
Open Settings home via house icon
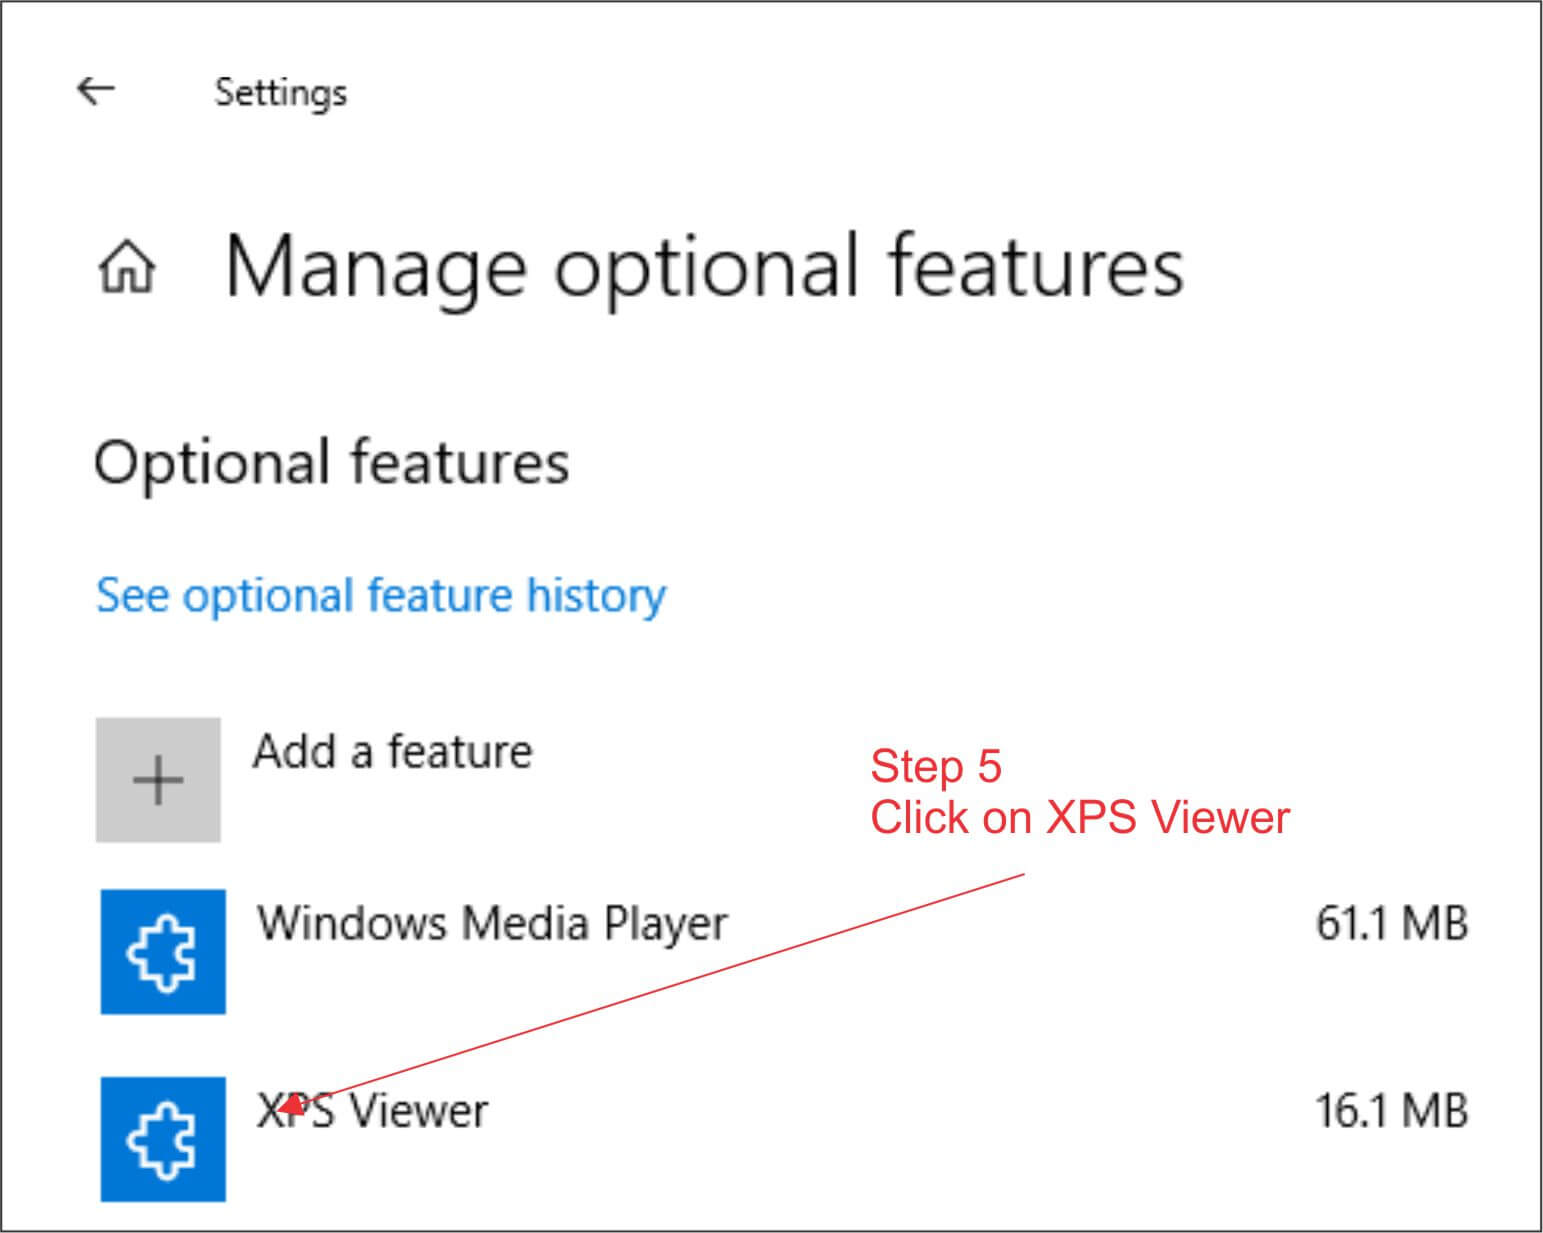tap(127, 268)
